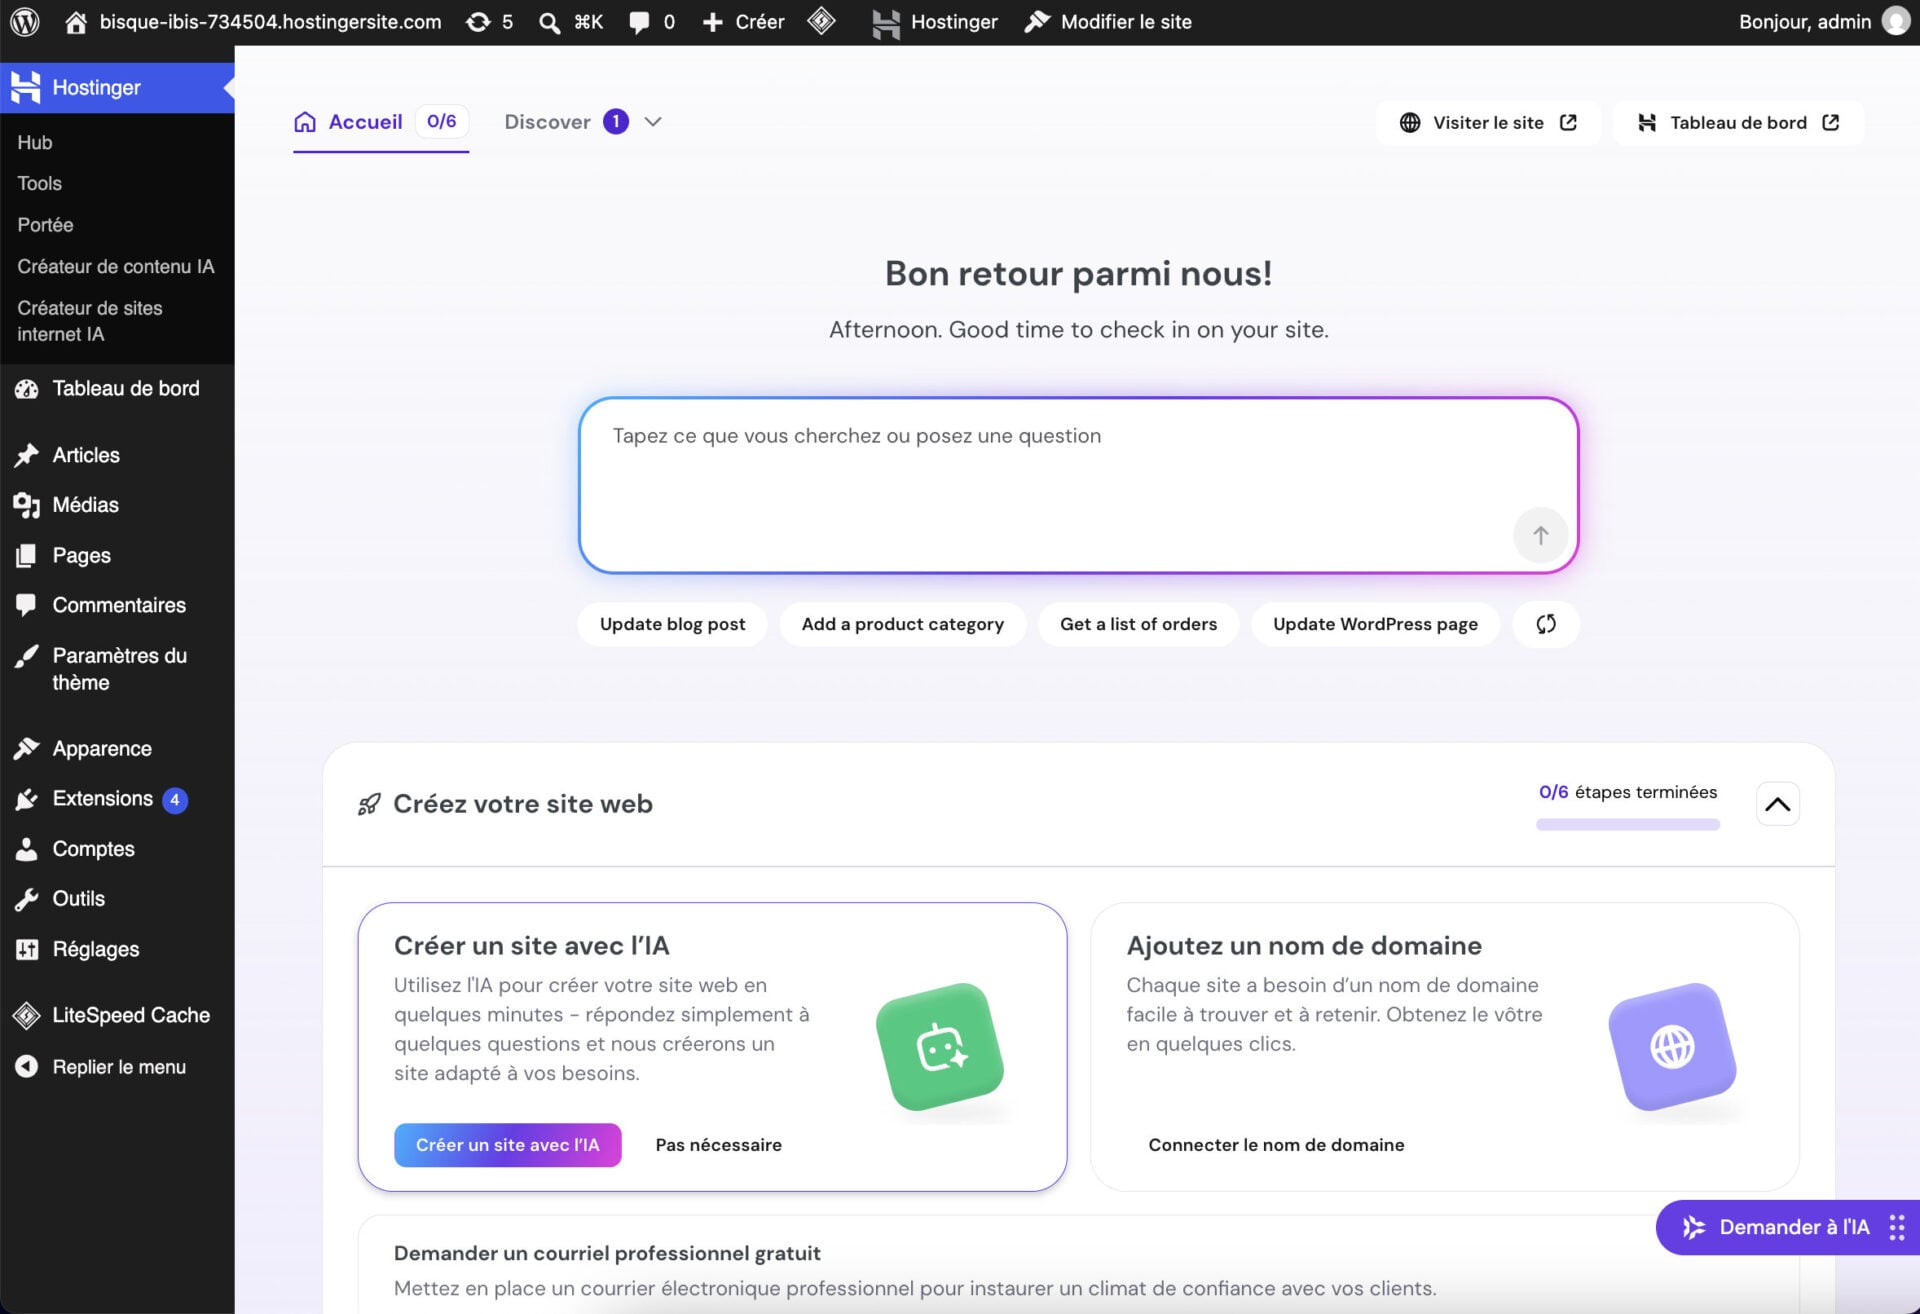Image resolution: width=1920 pixels, height=1314 pixels.
Task: Choose Add a product category suggestion
Action: coord(902,624)
